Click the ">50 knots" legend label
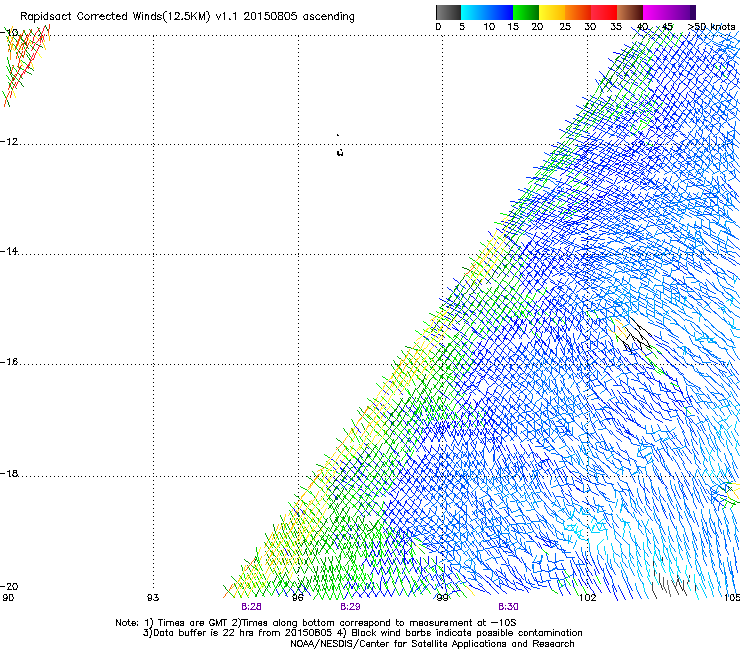The height and width of the screenshot is (650, 740). tap(711, 27)
